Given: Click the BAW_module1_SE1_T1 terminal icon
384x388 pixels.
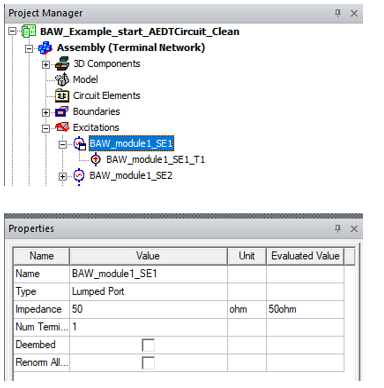Looking at the screenshot, I should point(96,160).
